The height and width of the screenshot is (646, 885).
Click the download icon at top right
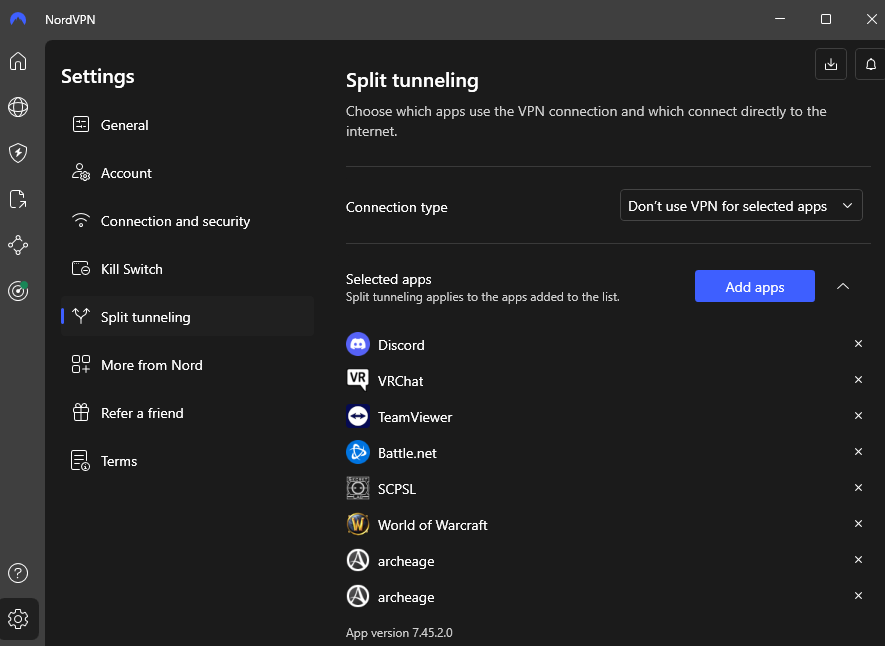click(831, 64)
